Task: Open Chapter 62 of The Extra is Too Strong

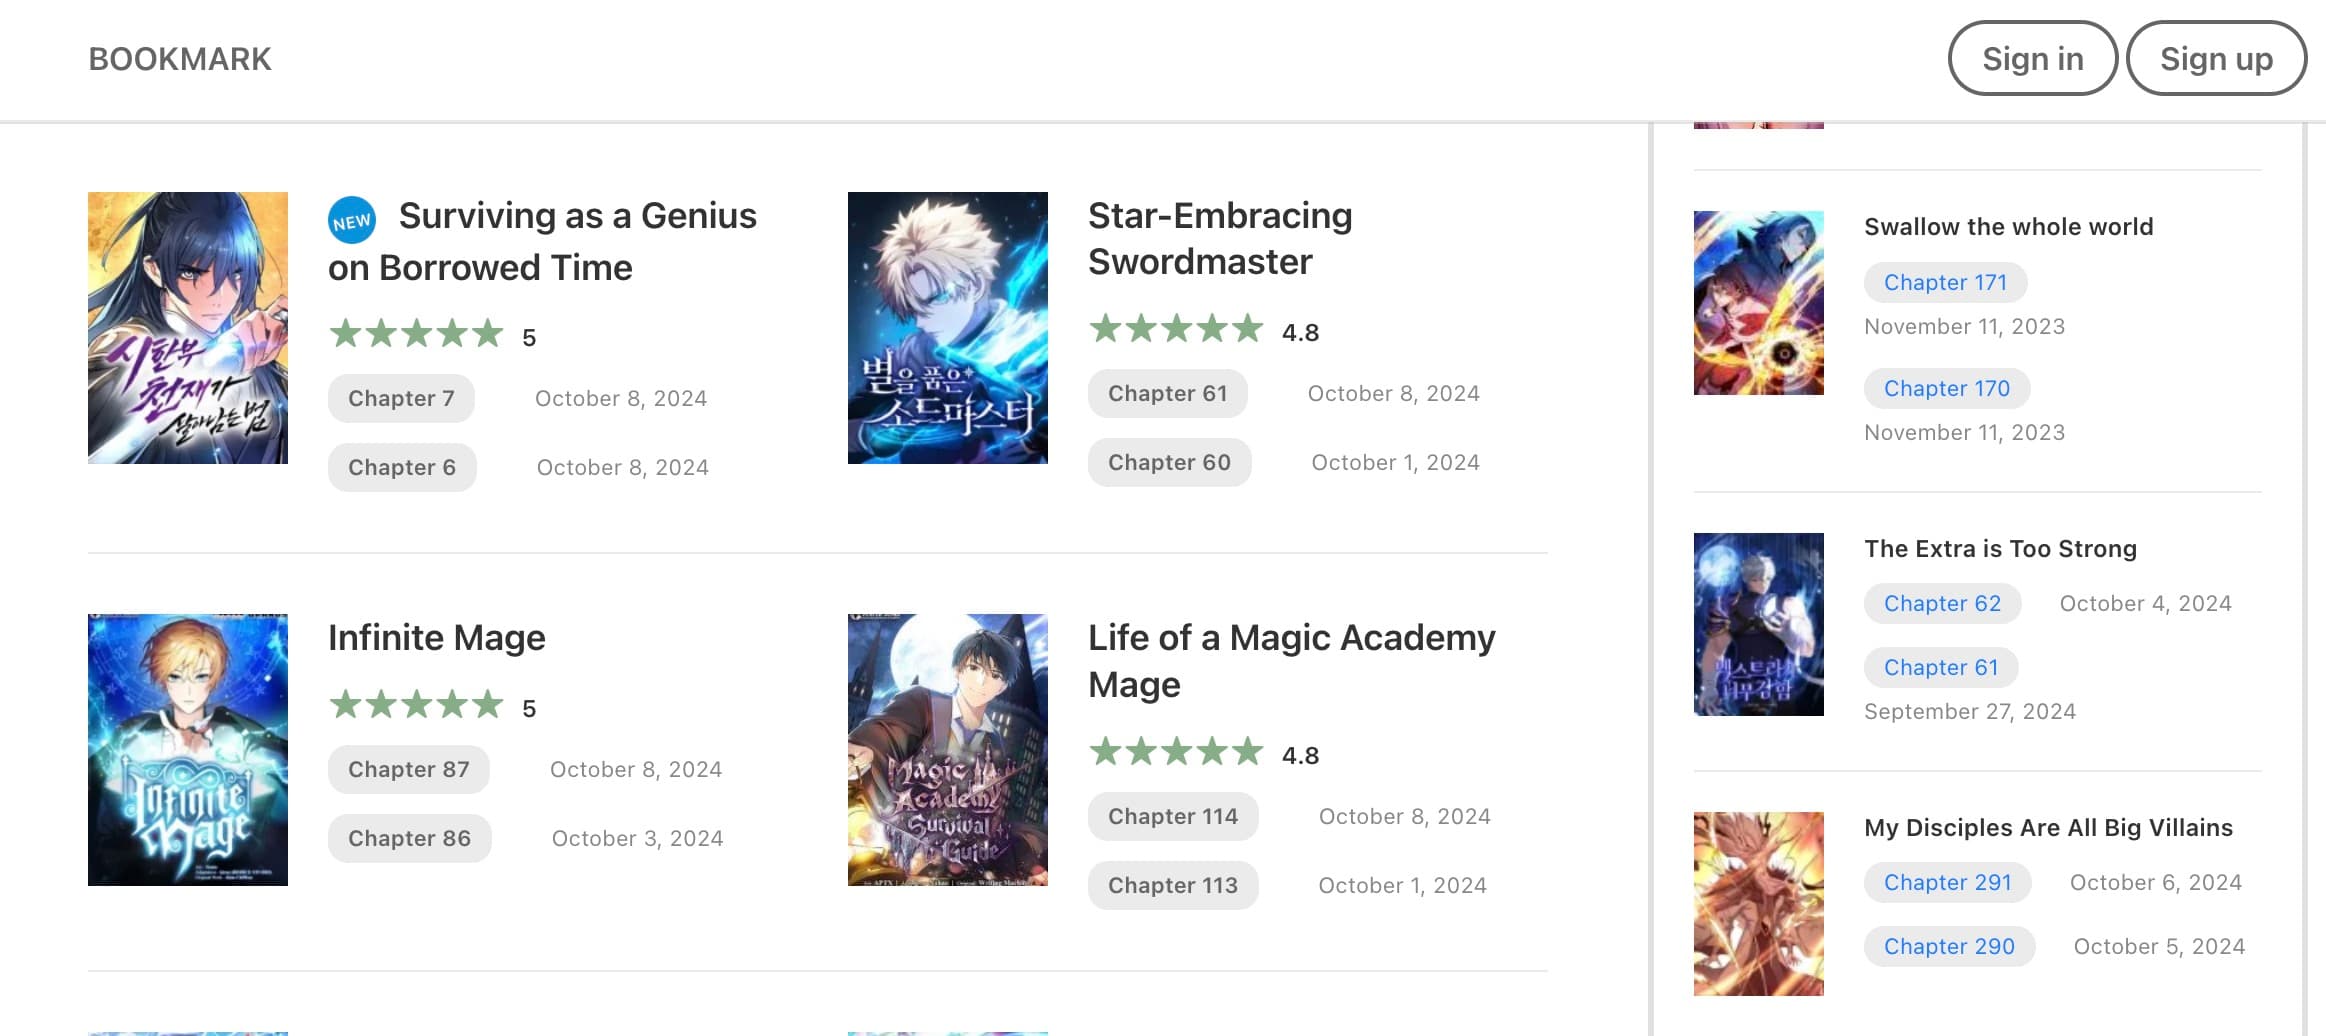Action: tap(1942, 604)
